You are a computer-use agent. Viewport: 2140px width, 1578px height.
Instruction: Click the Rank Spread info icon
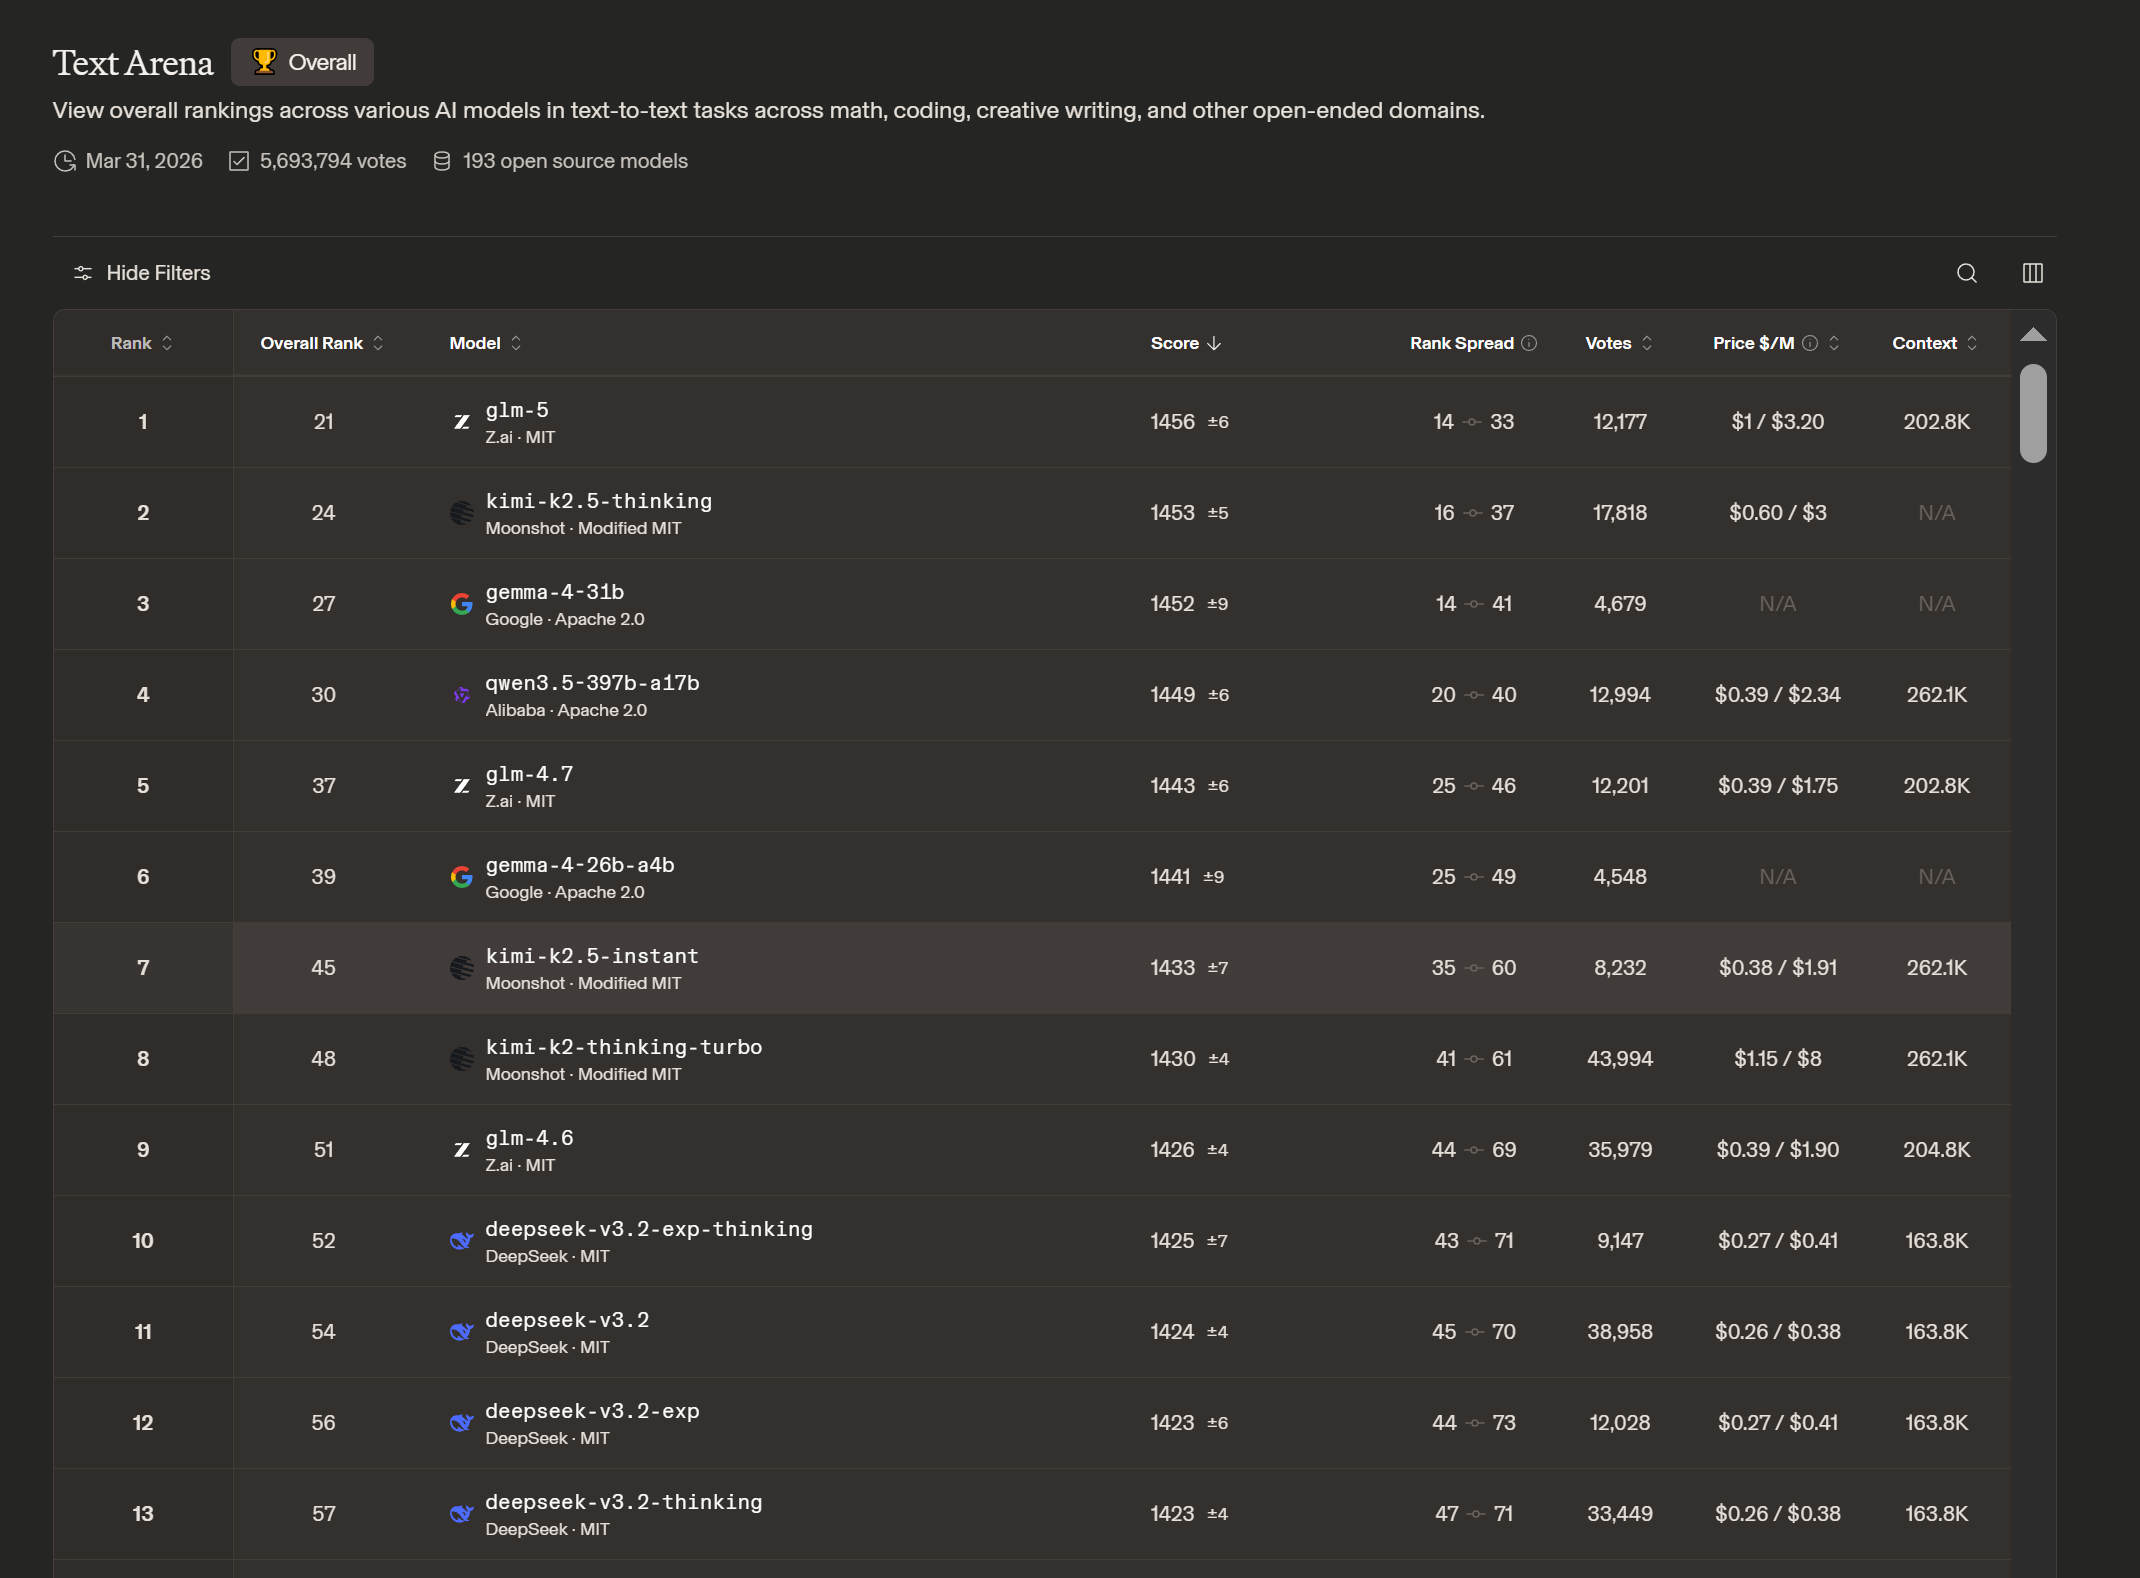coord(1529,343)
